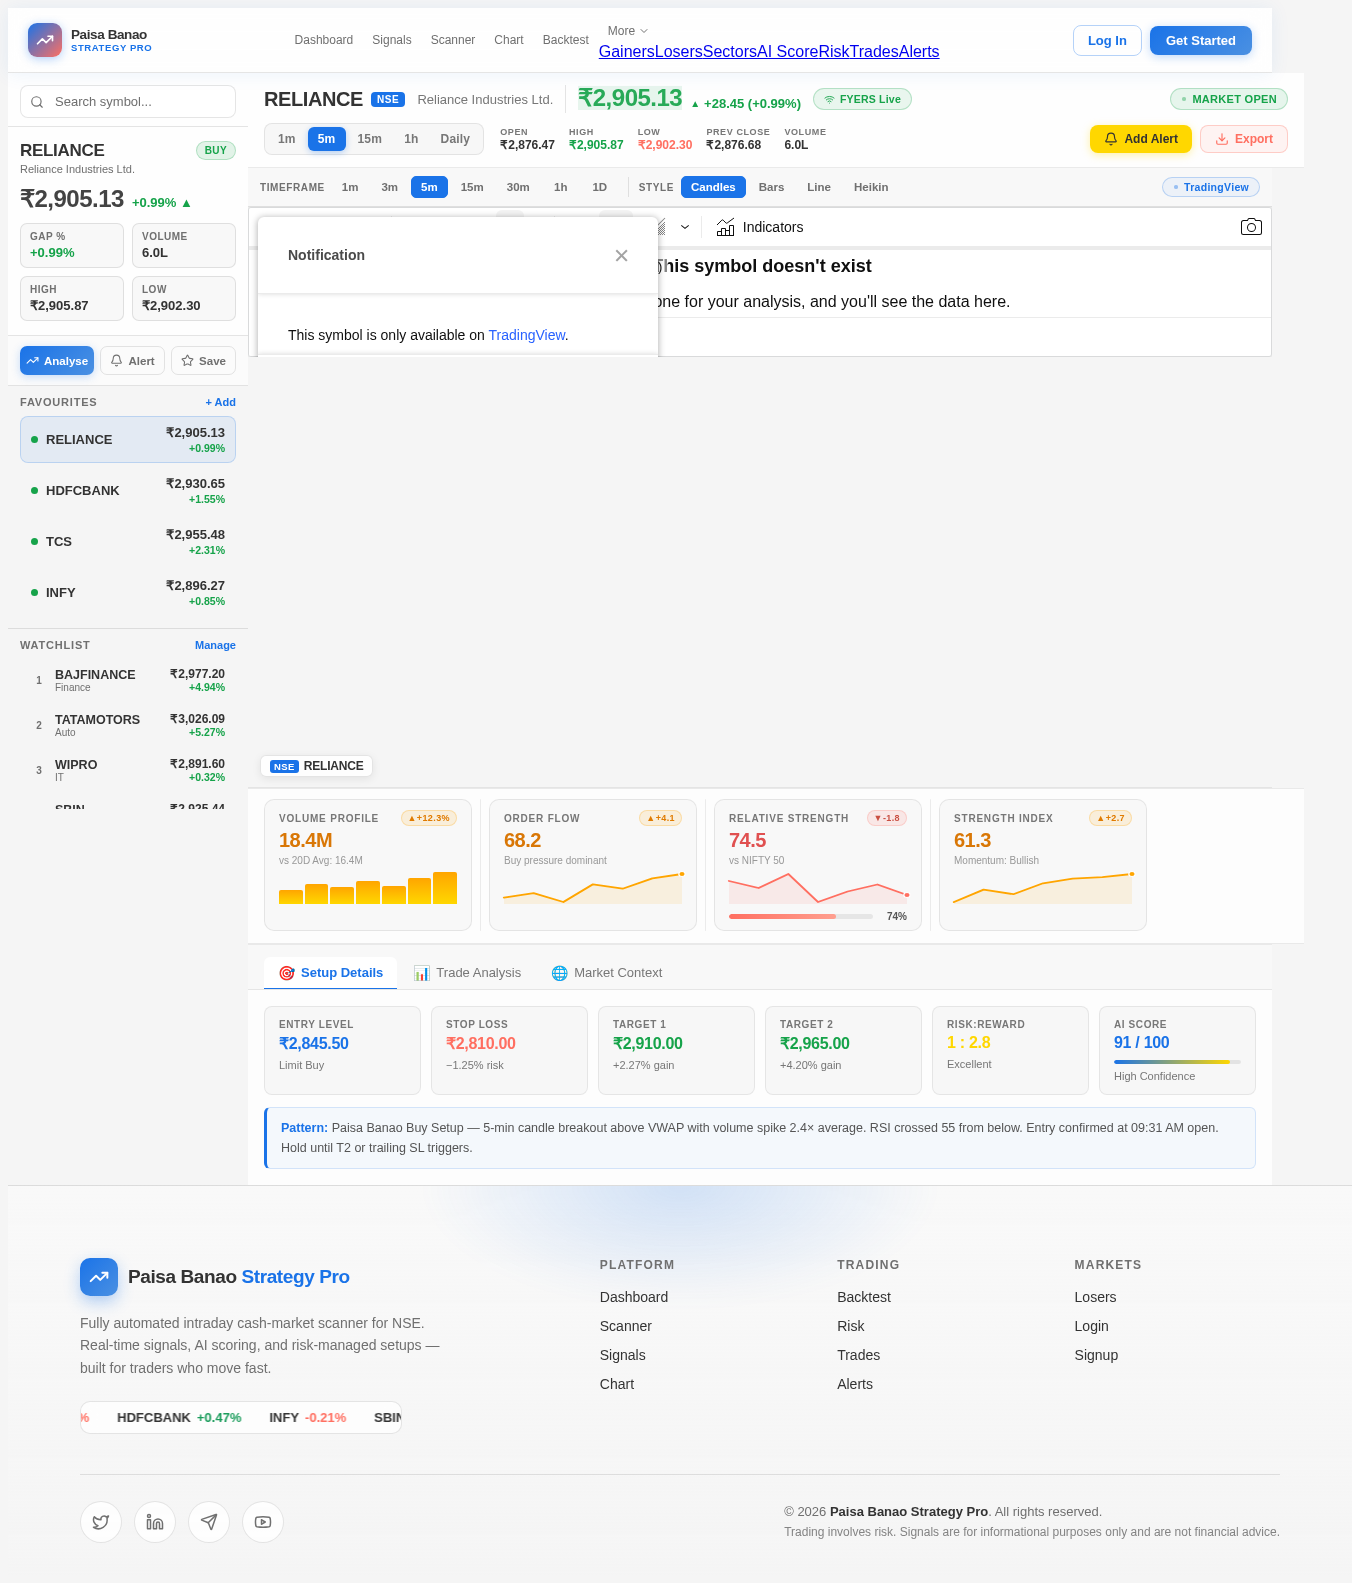Focus the Search symbol input field
Screen dimensions: 1352x1583
click(128, 102)
